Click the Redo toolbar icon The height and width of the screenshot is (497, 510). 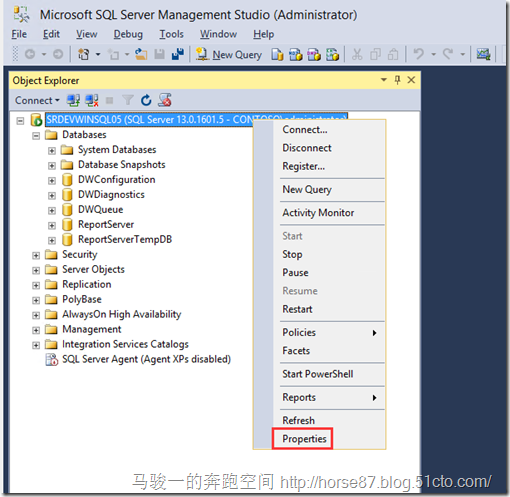click(448, 54)
